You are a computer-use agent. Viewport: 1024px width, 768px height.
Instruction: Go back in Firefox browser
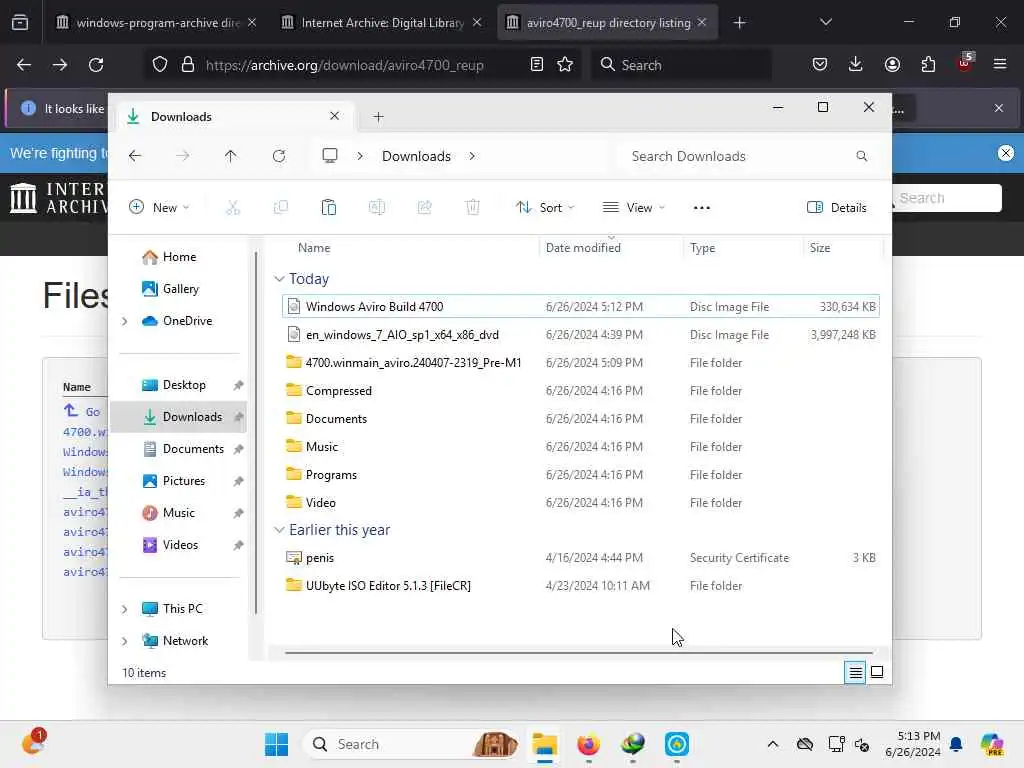tap(24, 65)
